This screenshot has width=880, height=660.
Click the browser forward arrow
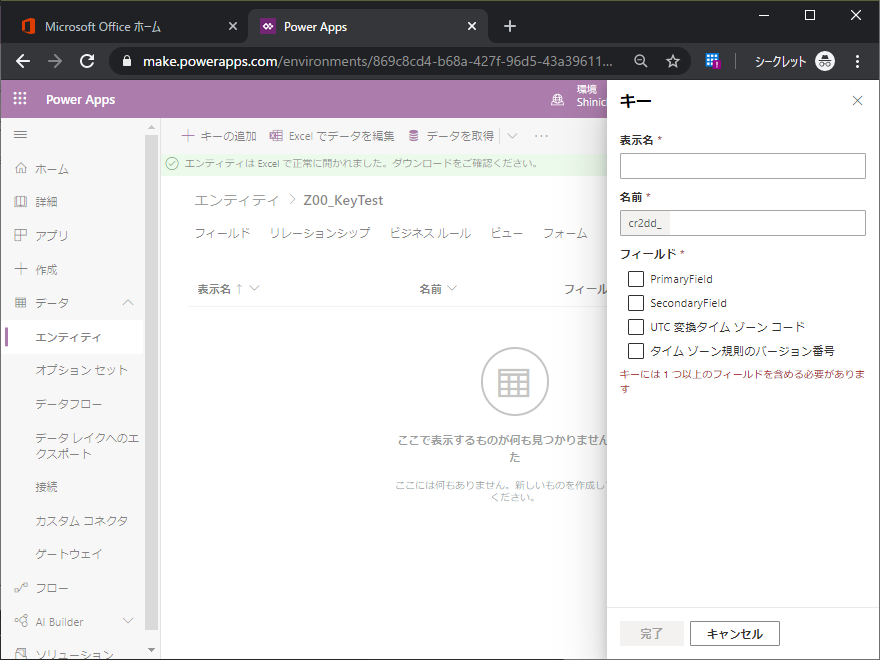[x=55, y=61]
